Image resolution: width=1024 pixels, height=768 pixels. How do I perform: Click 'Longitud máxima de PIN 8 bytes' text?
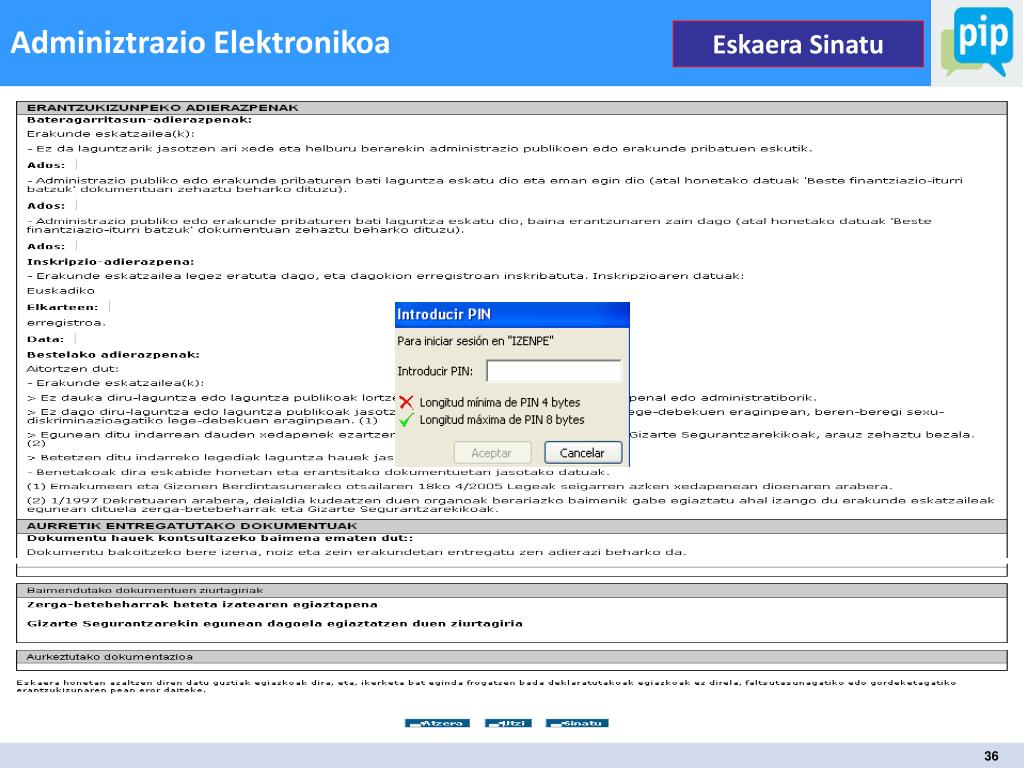coord(502,420)
